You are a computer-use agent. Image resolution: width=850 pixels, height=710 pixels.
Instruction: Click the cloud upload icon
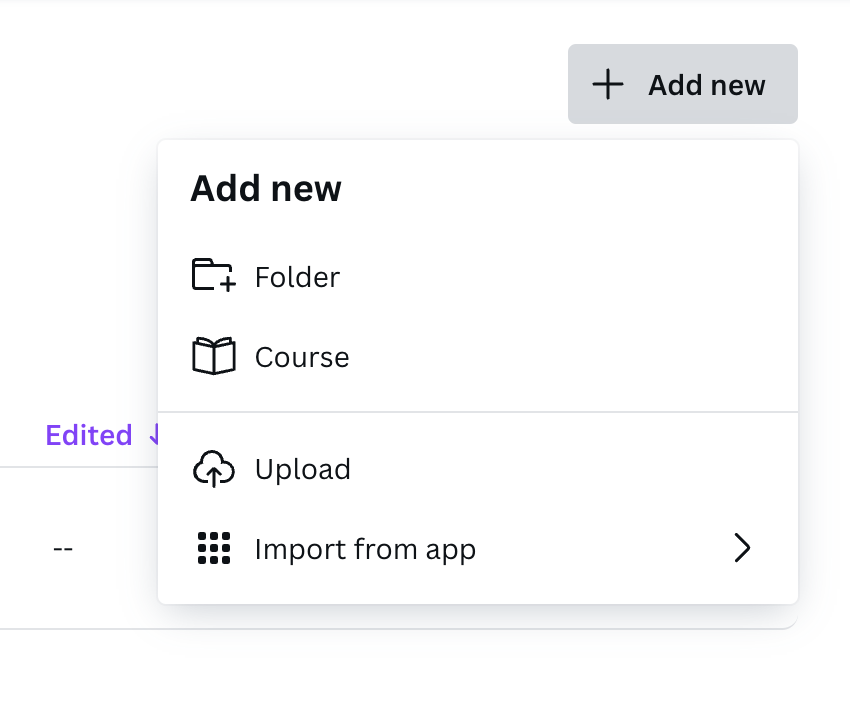tap(213, 469)
